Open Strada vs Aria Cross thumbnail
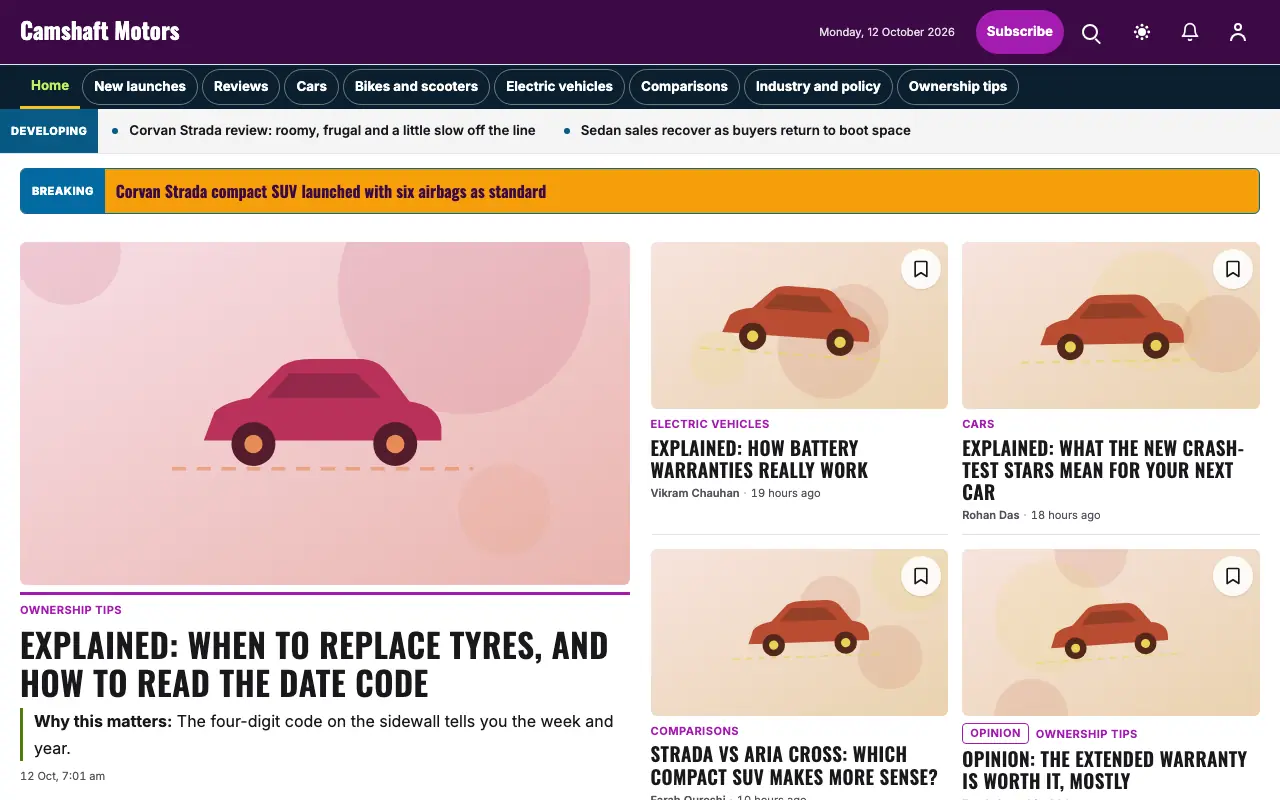1280x800 pixels. (x=799, y=632)
